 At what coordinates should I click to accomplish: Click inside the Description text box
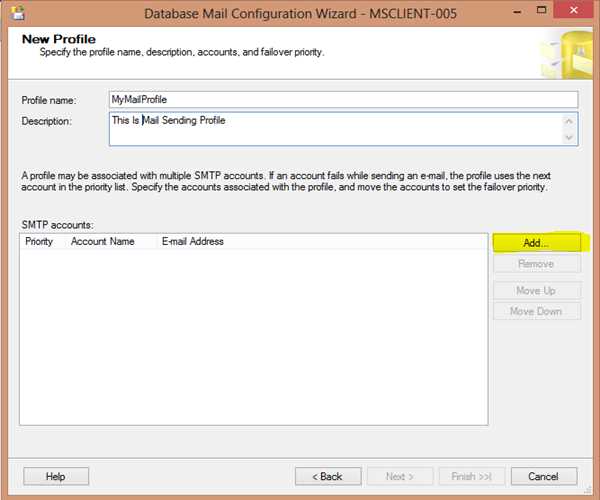335,128
